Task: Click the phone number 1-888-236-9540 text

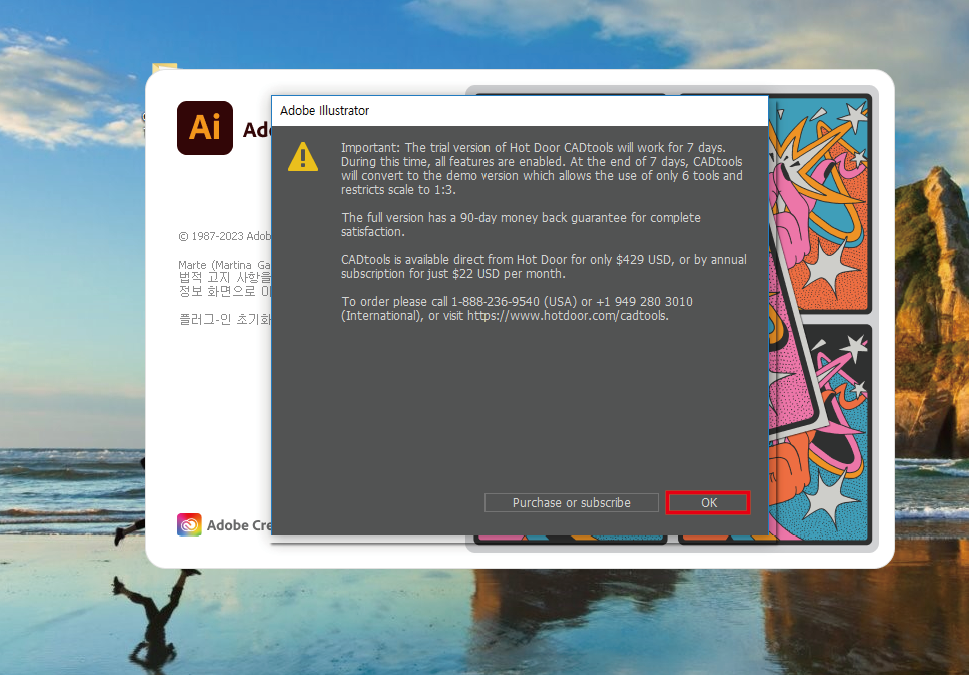Action: coord(496,302)
